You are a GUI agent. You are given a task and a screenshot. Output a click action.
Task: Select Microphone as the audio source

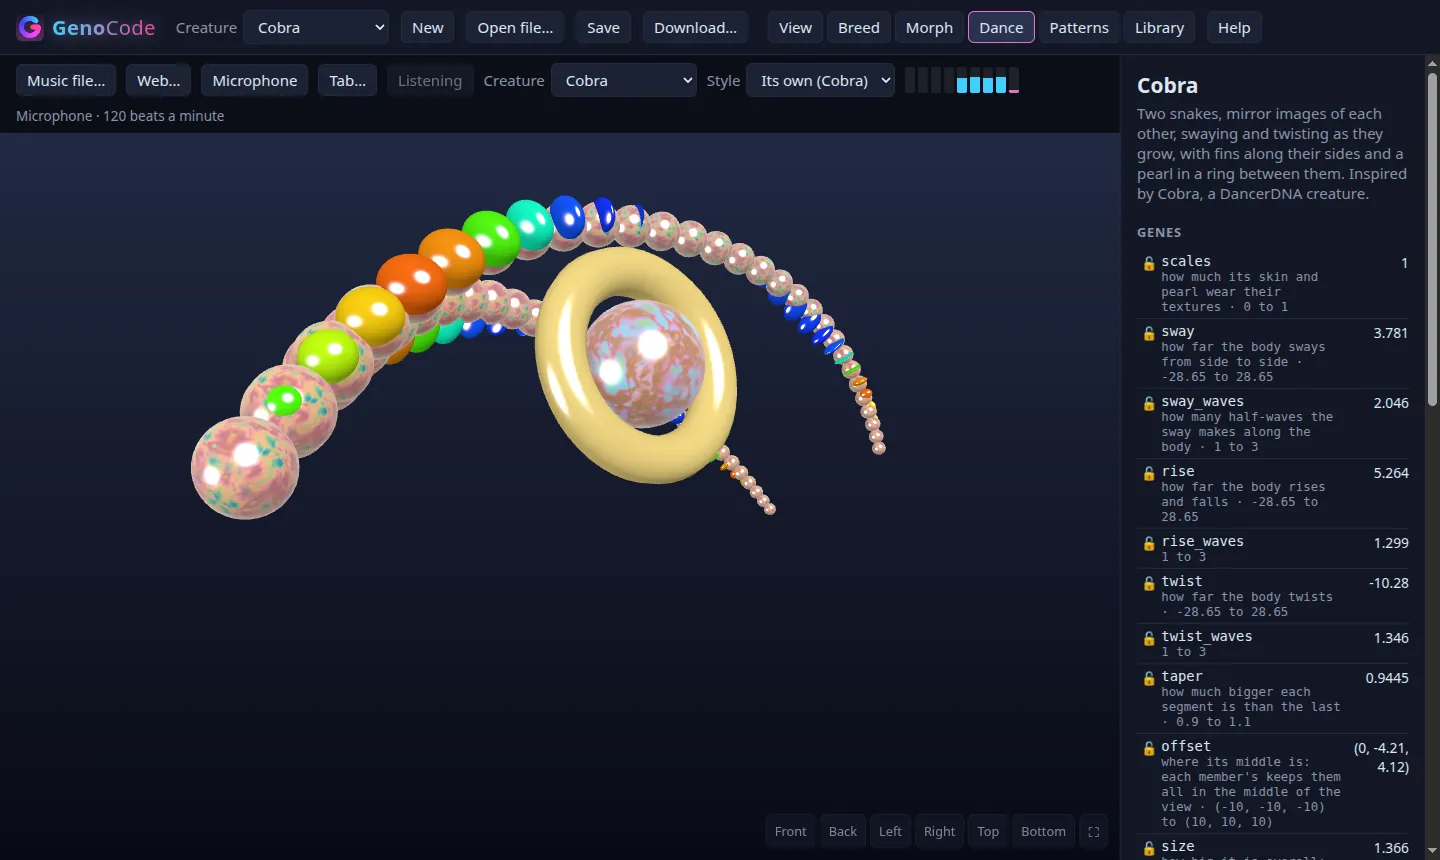pyautogui.click(x=255, y=81)
